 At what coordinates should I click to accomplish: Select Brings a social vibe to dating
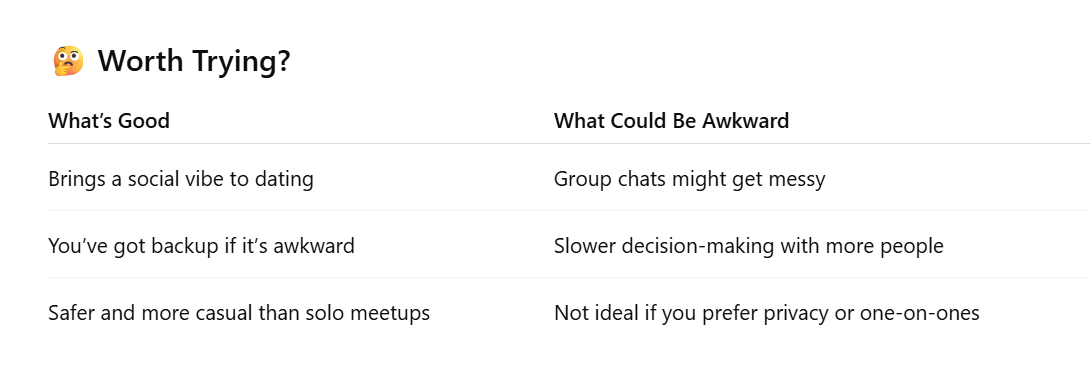click(x=181, y=179)
